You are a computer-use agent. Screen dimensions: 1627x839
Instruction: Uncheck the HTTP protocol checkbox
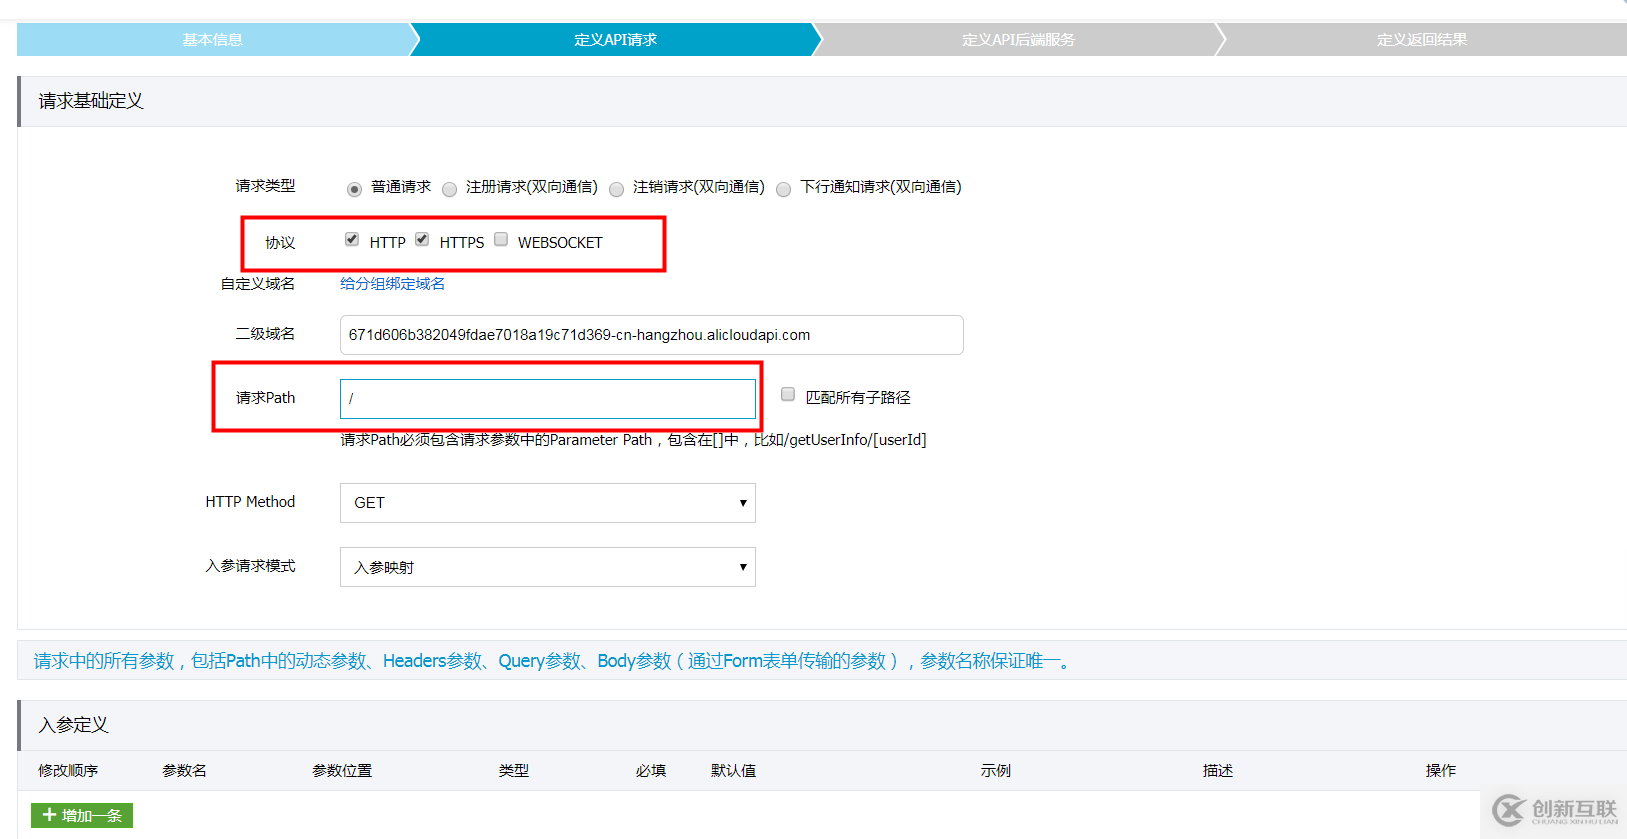352,239
